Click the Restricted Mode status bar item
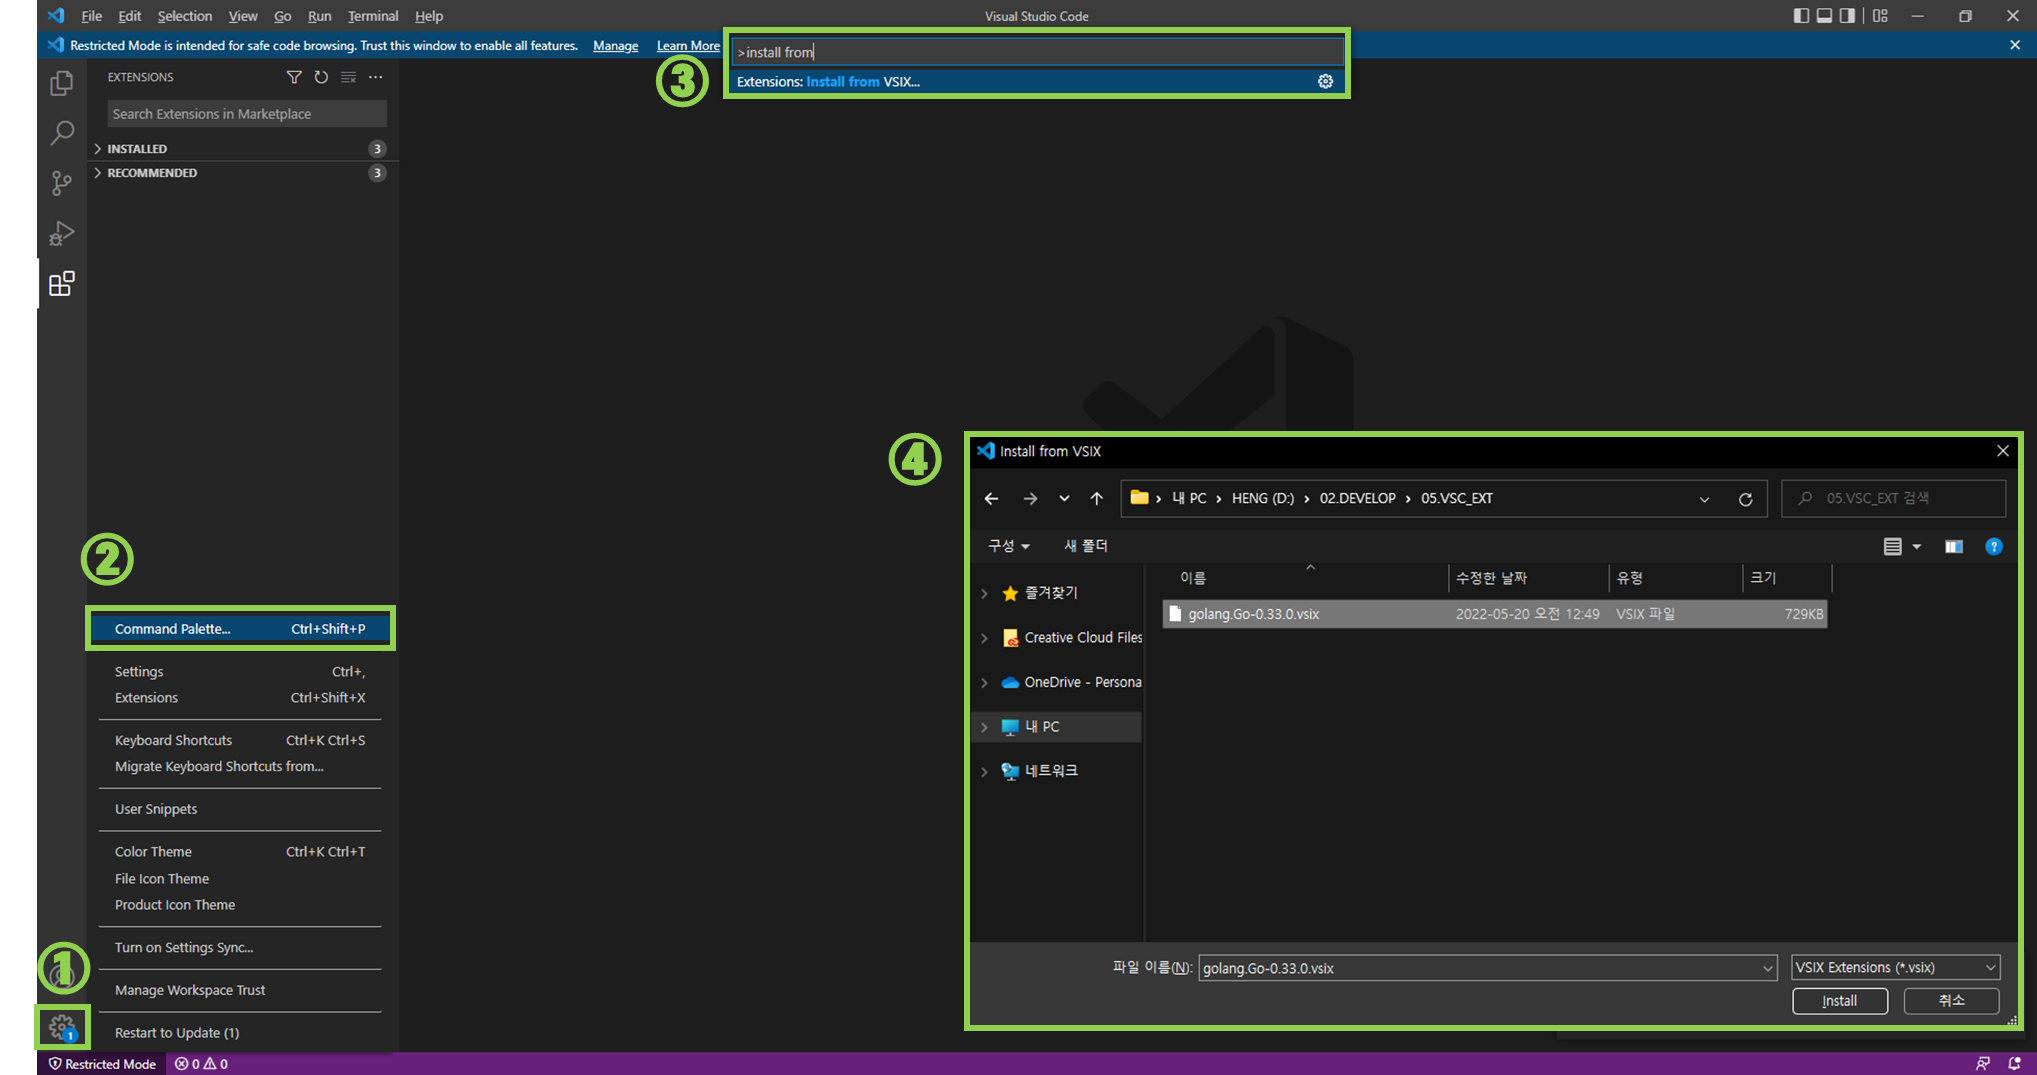Viewport: 2037px width, 1075px height. click(x=103, y=1064)
